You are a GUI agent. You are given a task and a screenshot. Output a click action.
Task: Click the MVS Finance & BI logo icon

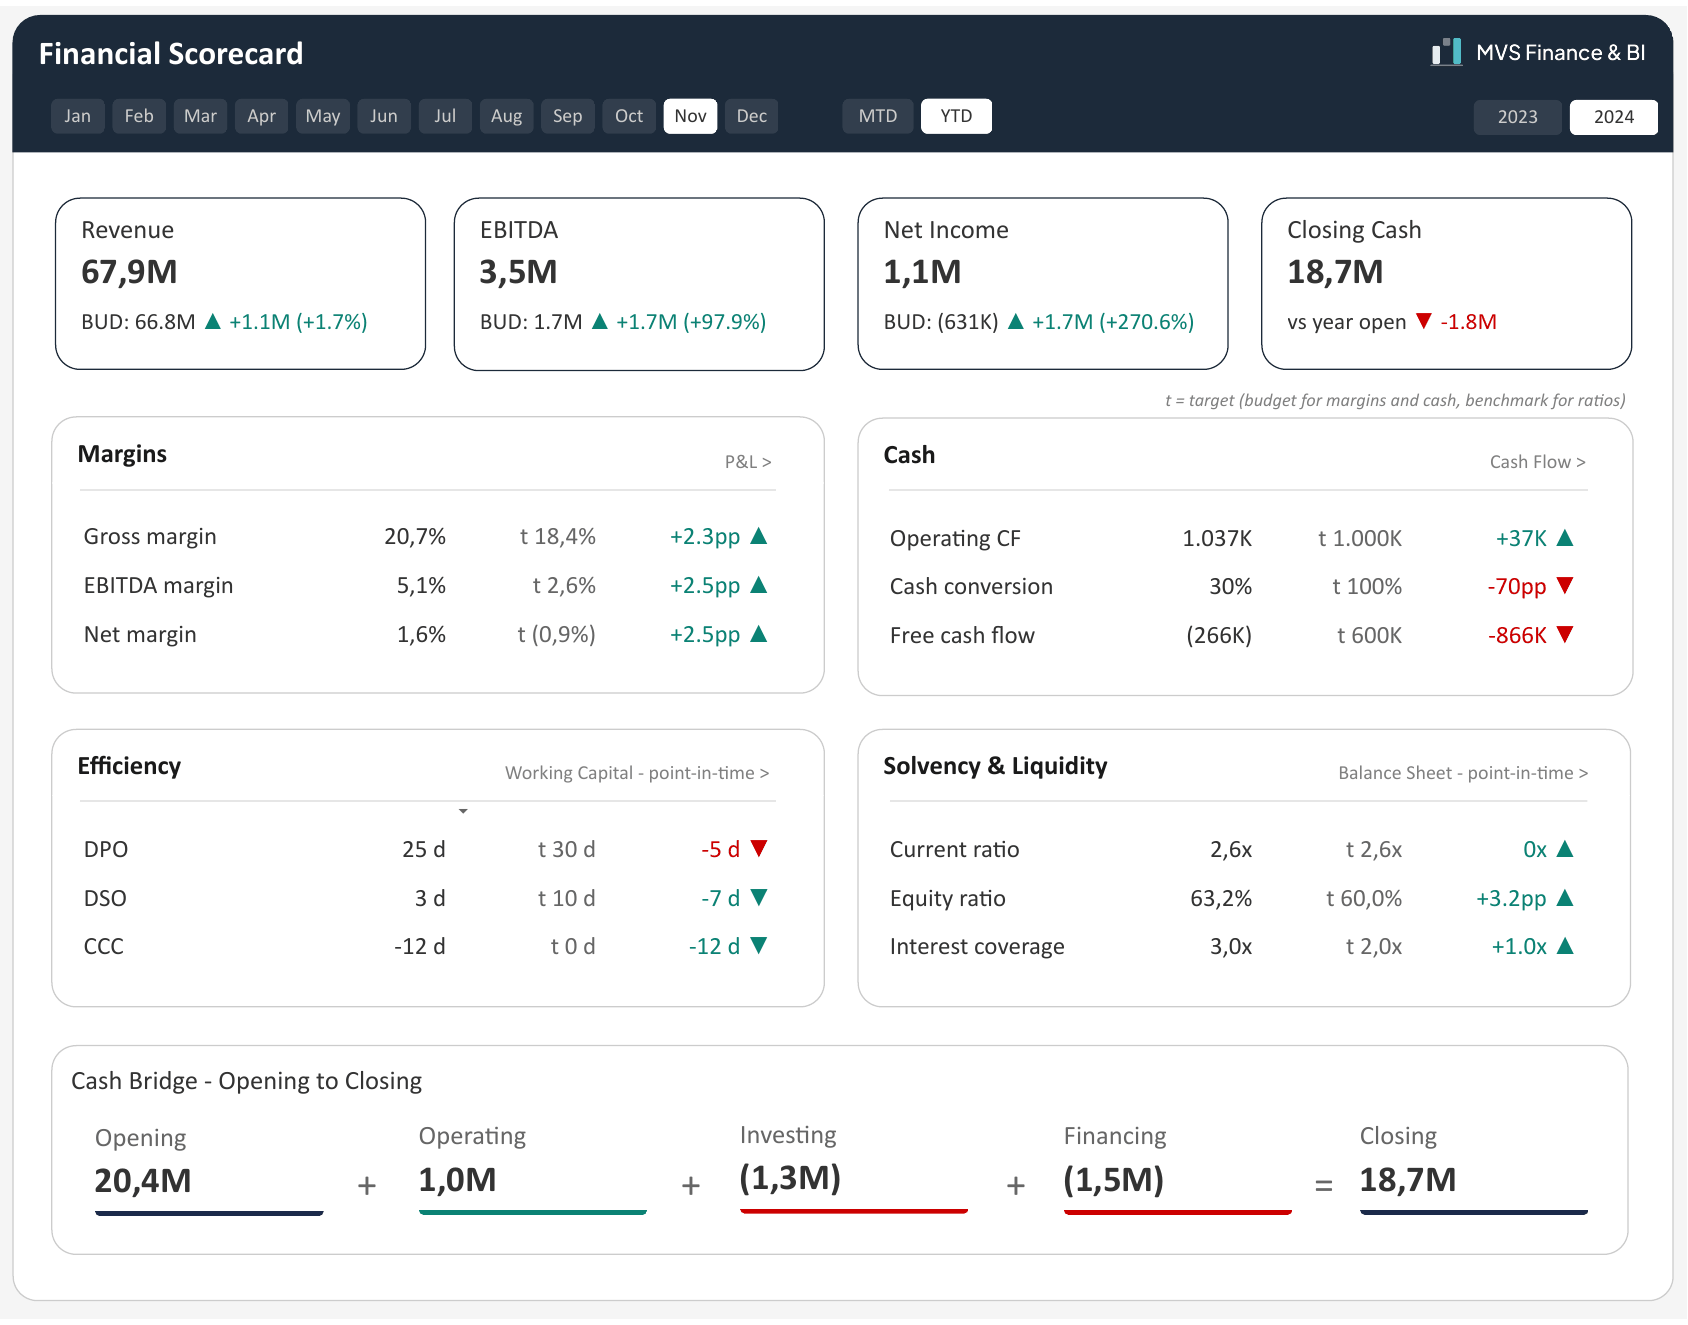click(x=1446, y=52)
